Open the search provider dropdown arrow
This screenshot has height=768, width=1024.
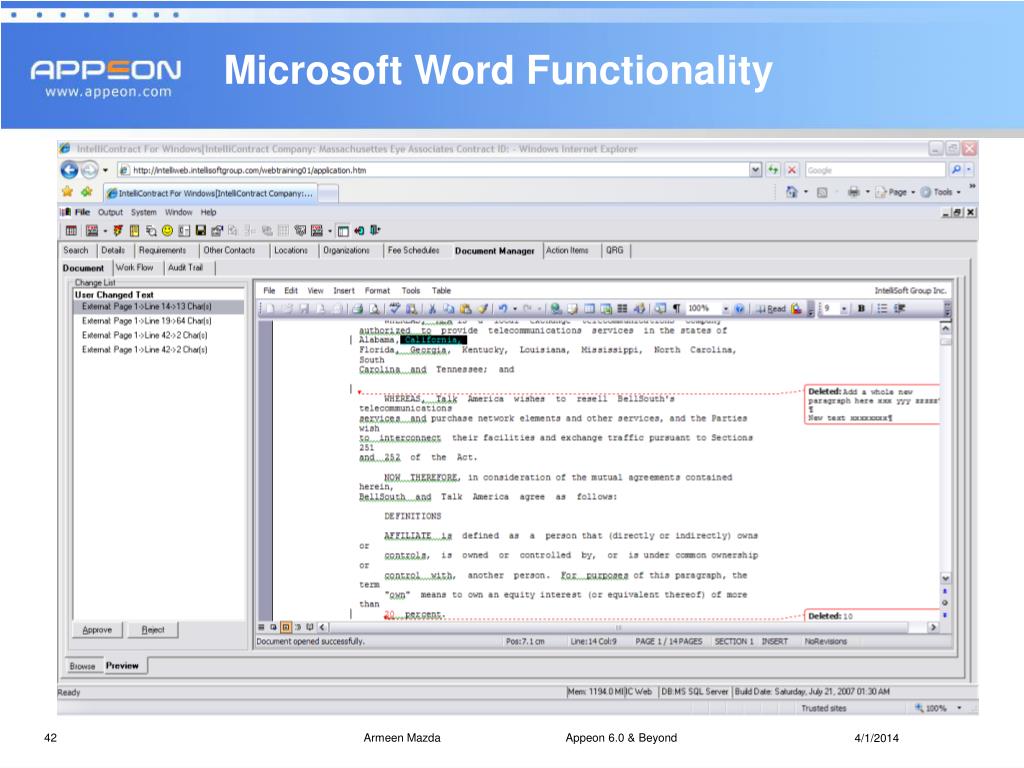(x=968, y=170)
